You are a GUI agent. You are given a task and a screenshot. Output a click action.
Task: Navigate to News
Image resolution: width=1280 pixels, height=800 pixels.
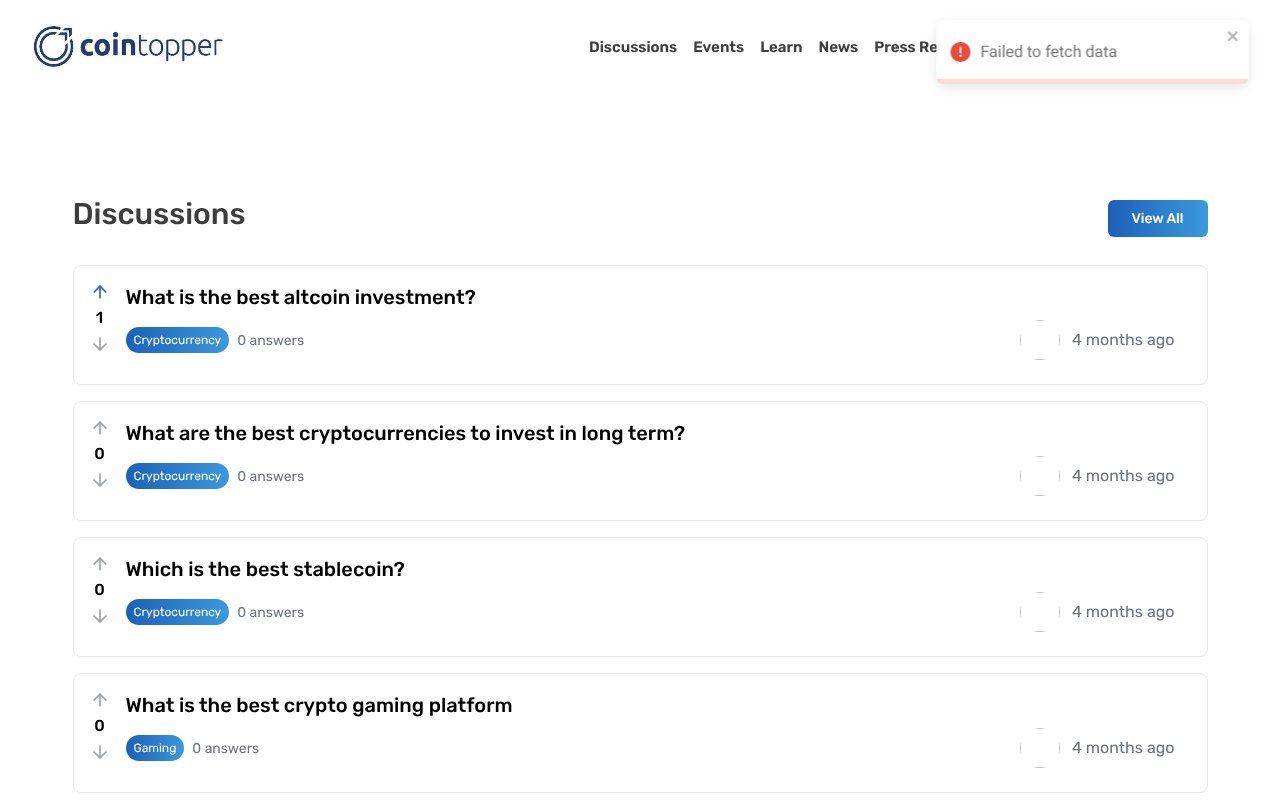click(837, 47)
